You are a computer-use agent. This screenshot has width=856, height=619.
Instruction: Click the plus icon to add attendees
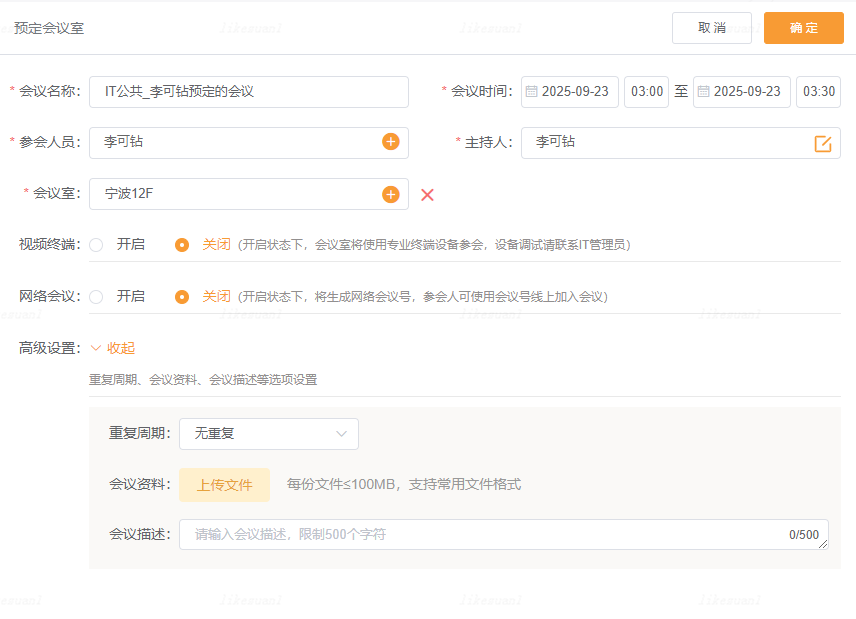(390, 142)
